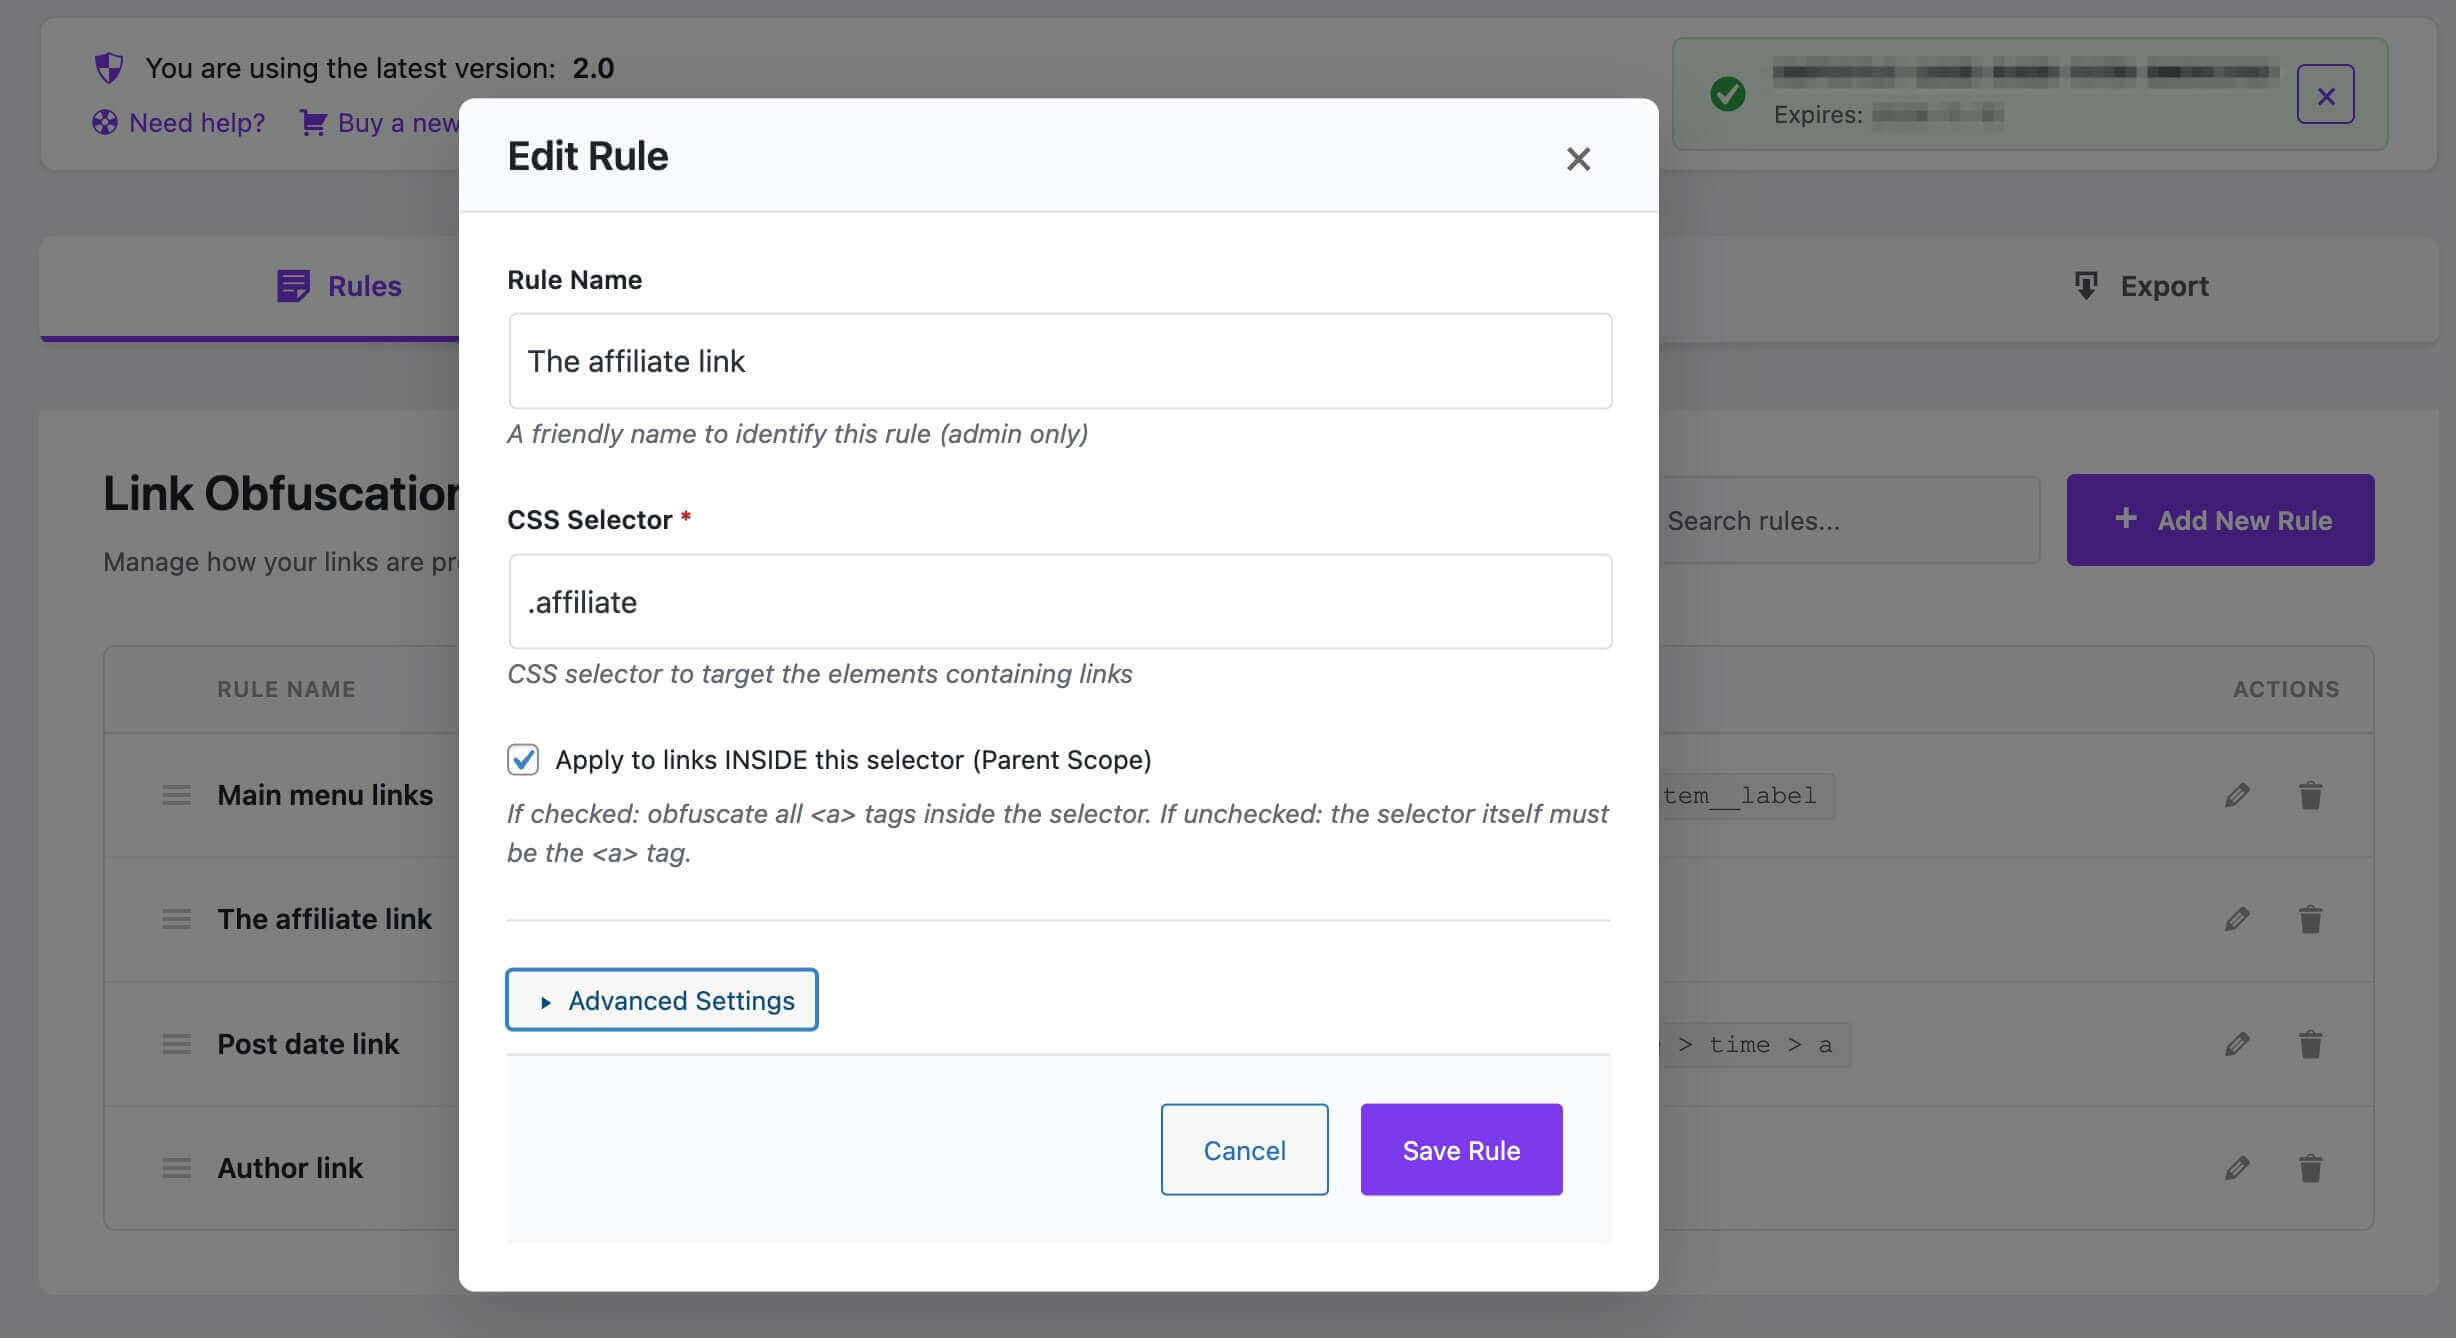Uncheck the Parent Scope checkbox
The width and height of the screenshot is (2456, 1338).
pyautogui.click(x=523, y=760)
